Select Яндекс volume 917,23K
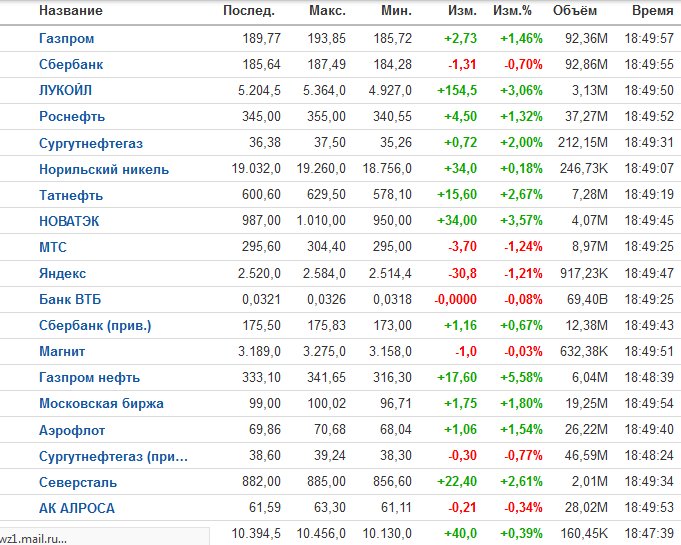The image size is (681, 545). tap(584, 273)
